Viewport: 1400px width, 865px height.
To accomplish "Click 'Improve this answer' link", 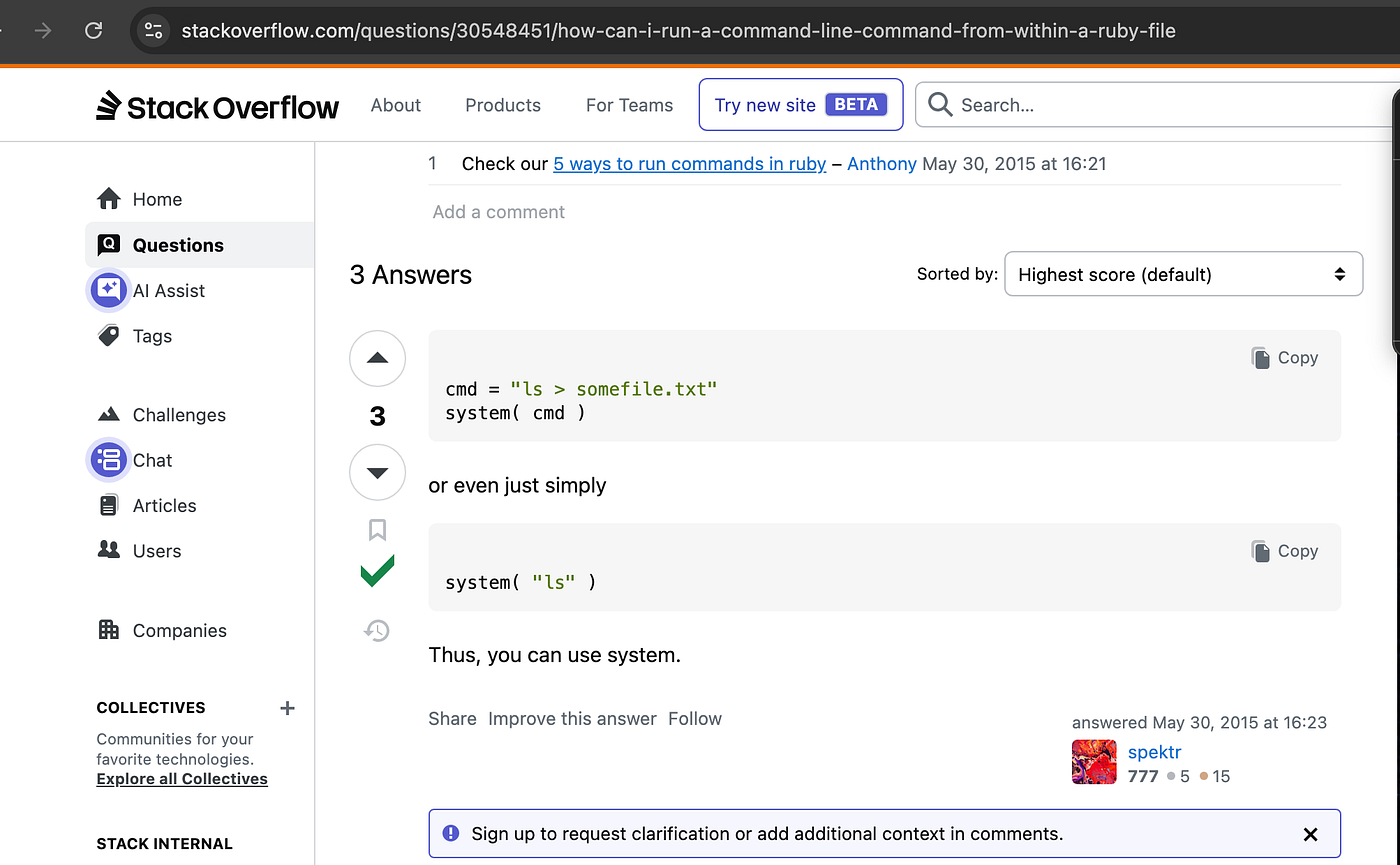I will point(572,719).
